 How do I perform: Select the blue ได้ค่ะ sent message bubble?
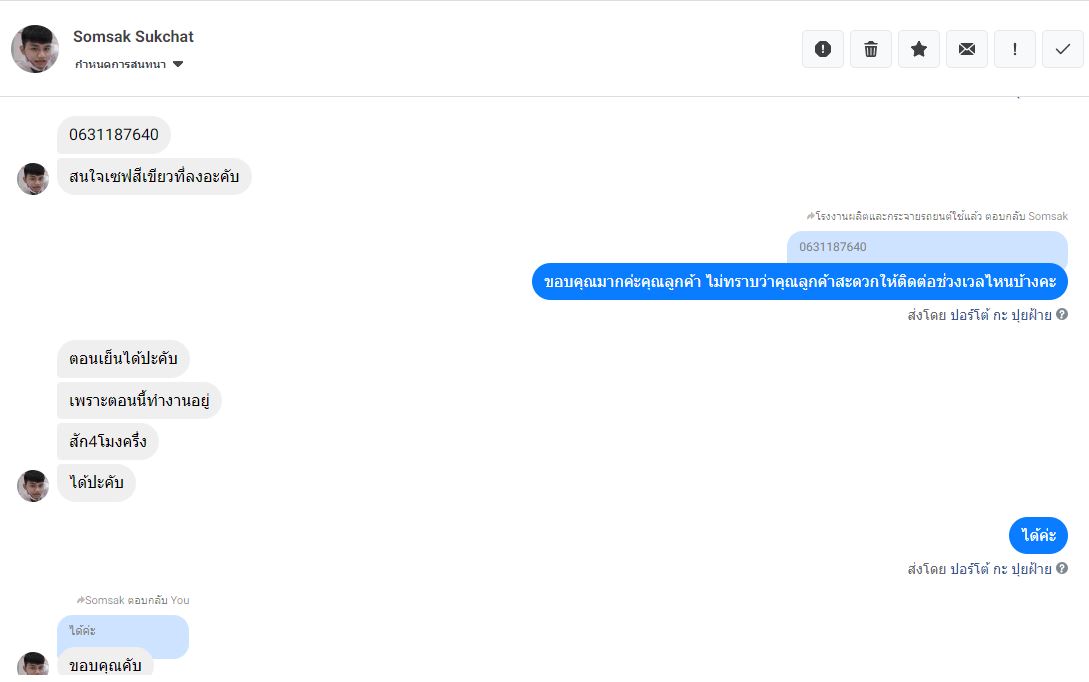(x=1038, y=535)
